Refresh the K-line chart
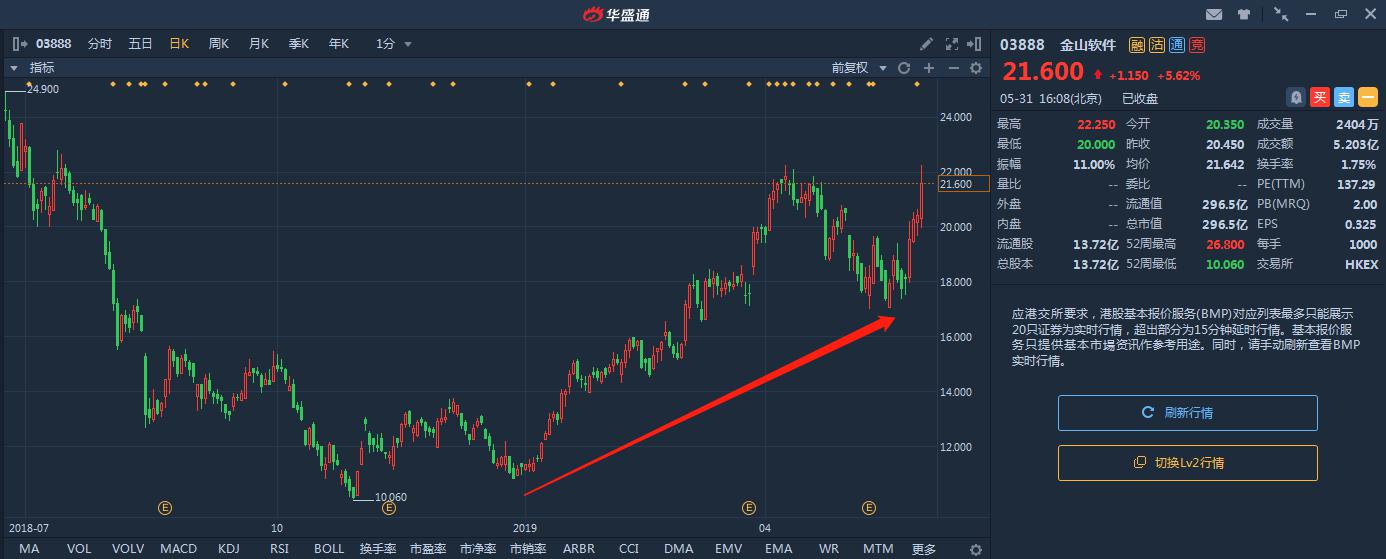 904,68
